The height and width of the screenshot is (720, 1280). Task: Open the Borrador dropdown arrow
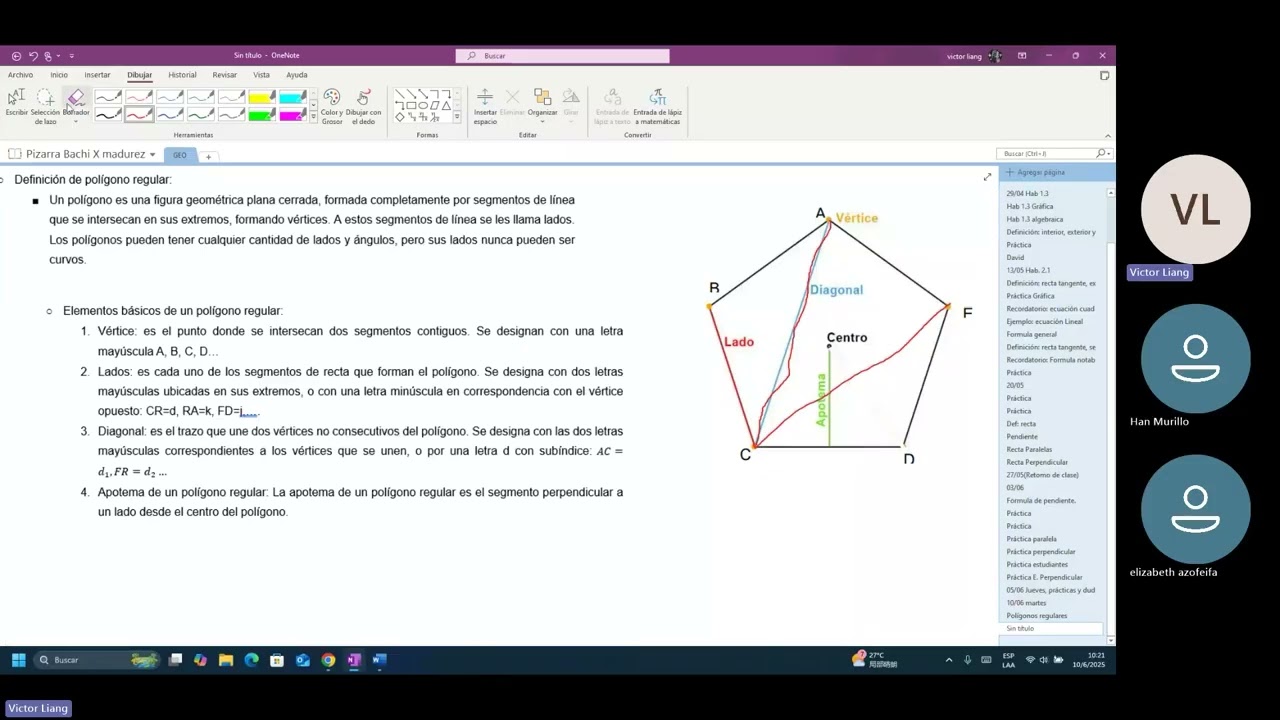tap(76, 121)
